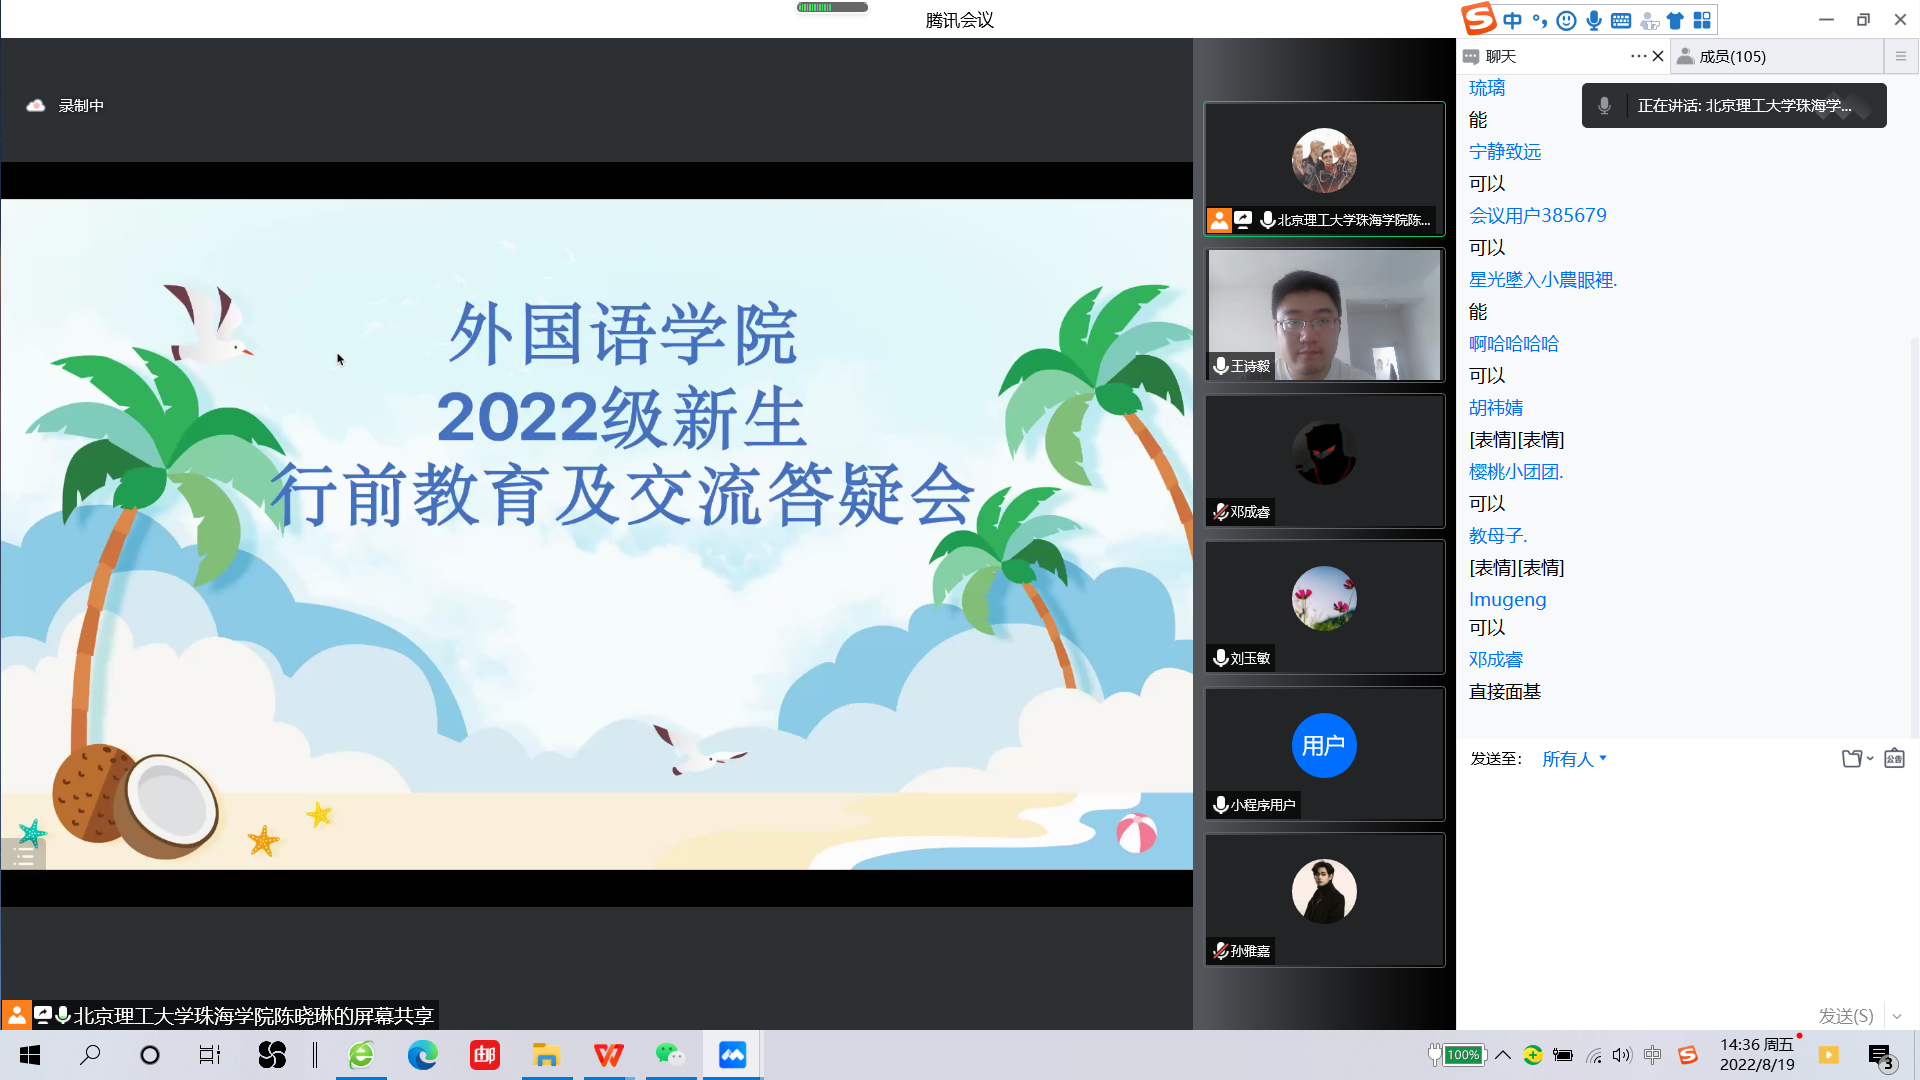Close the 聊天 chat panel
This screenshot has width=1920, height=1080.
click(1658, 56)
